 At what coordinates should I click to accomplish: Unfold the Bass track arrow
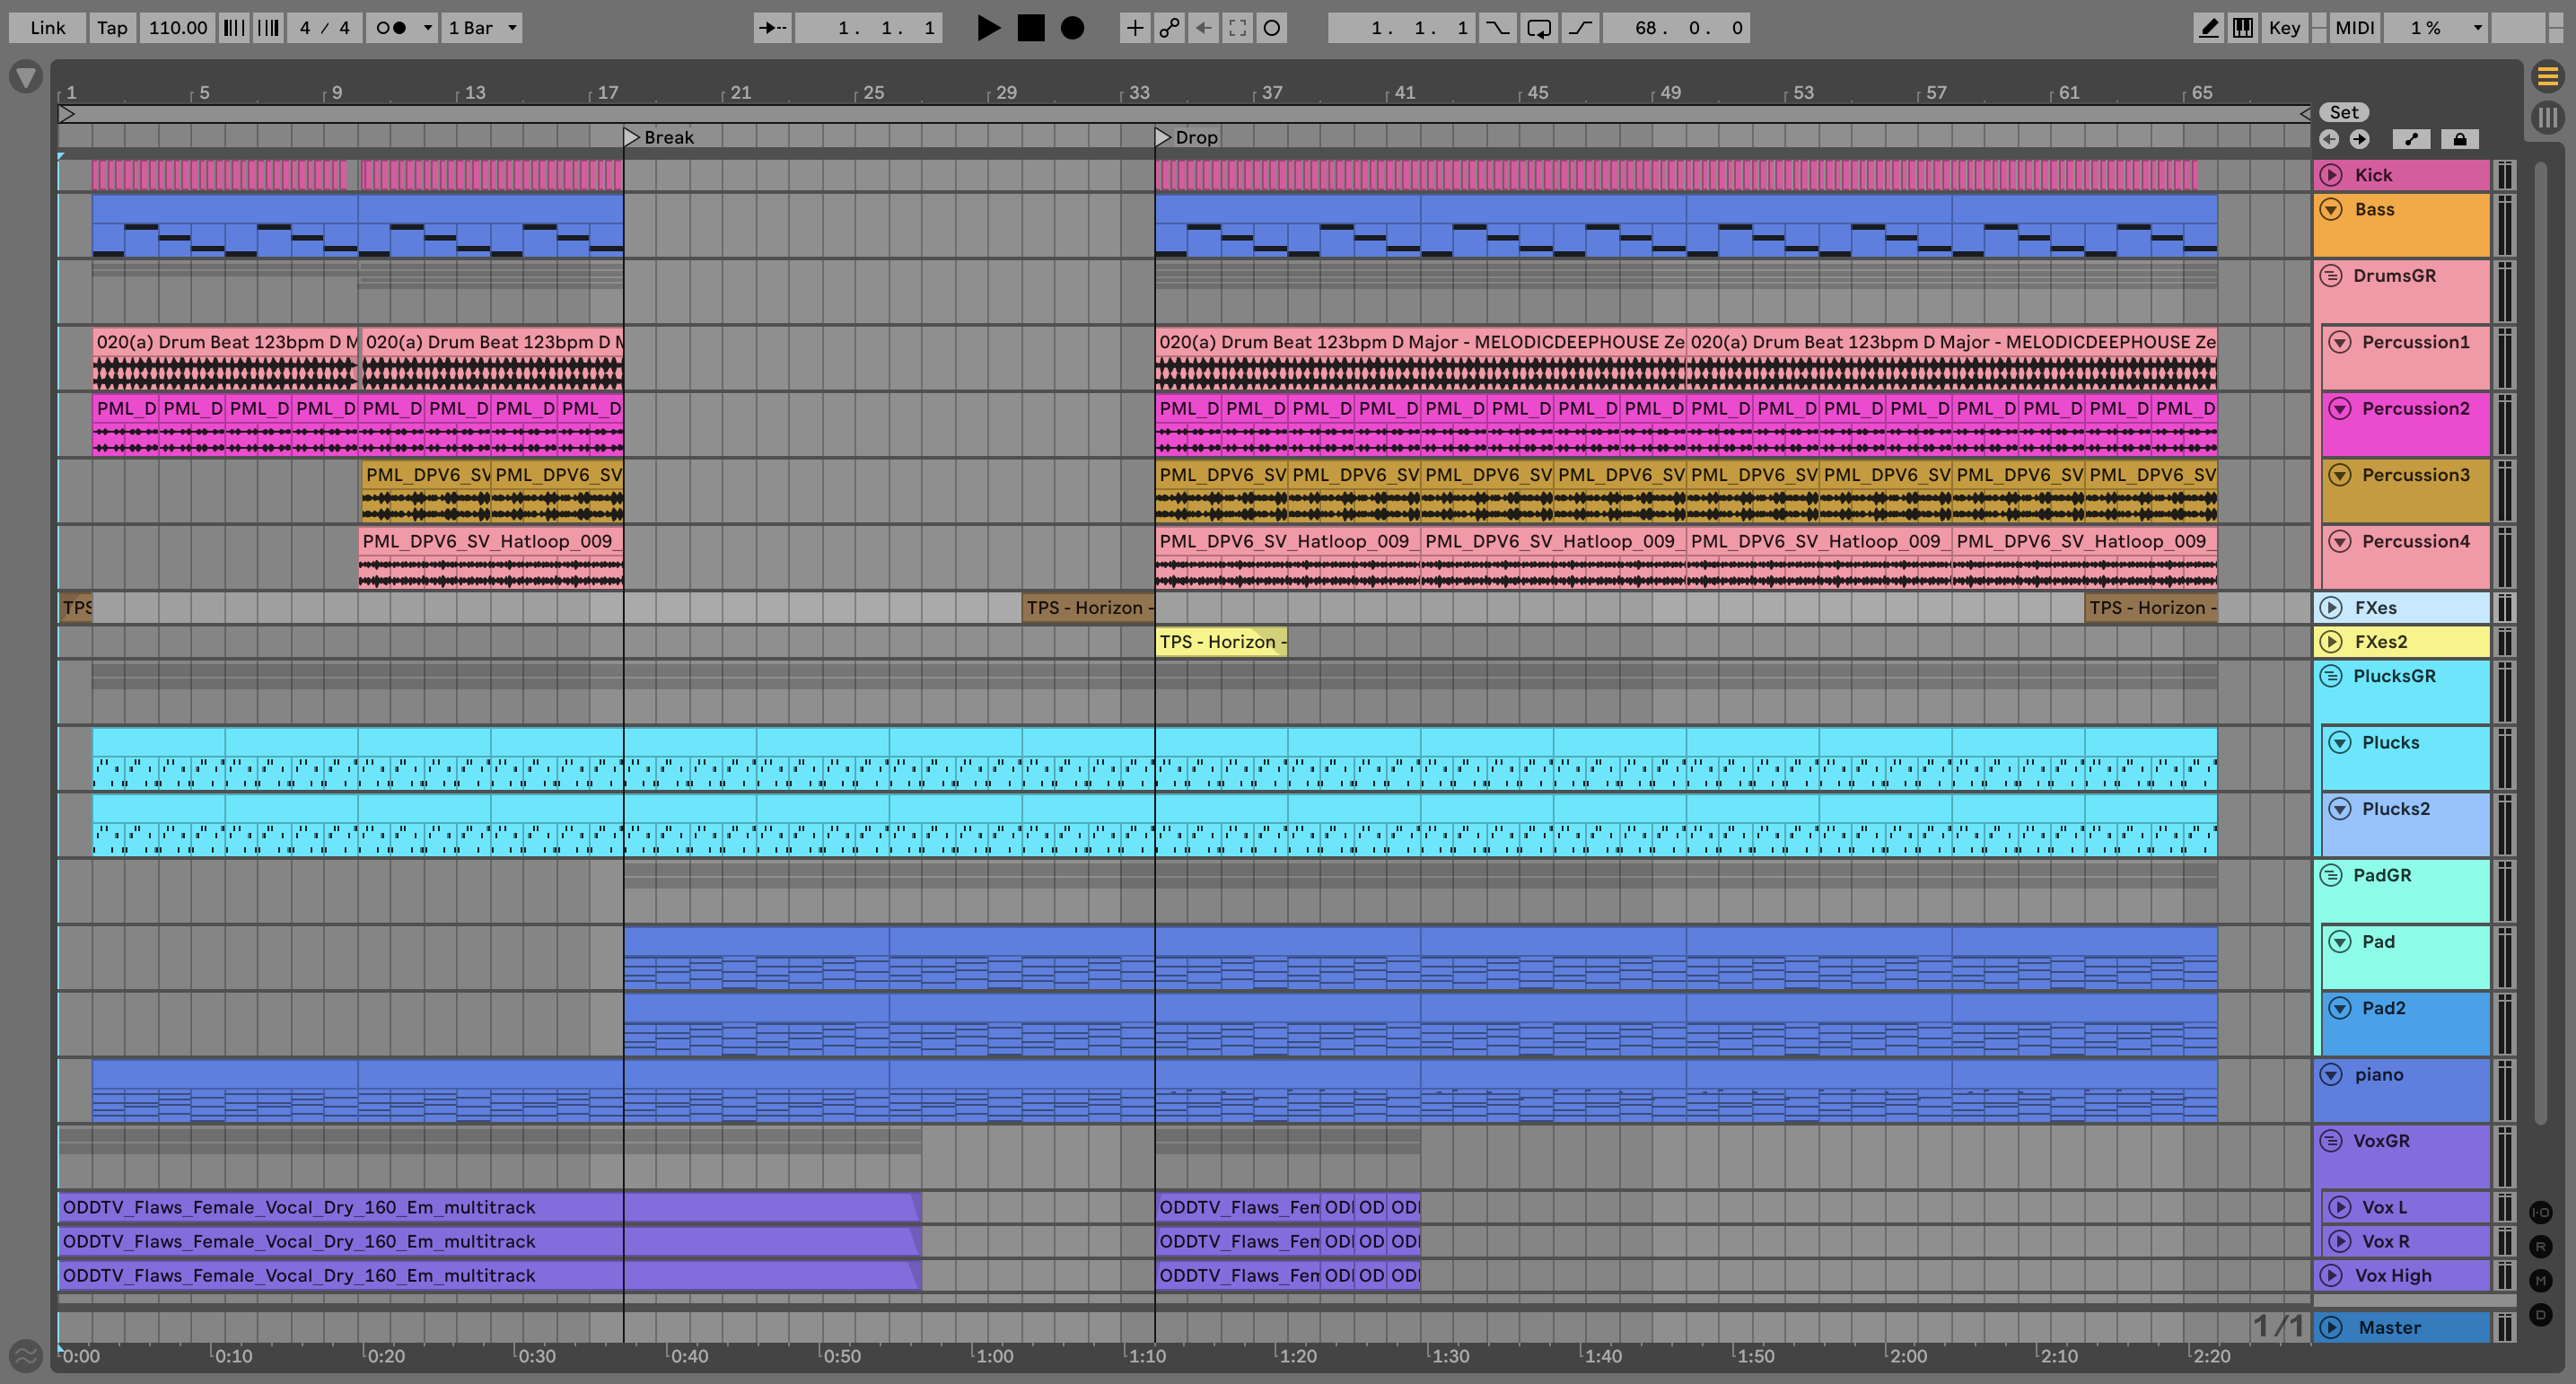[x=2331, y=210]
